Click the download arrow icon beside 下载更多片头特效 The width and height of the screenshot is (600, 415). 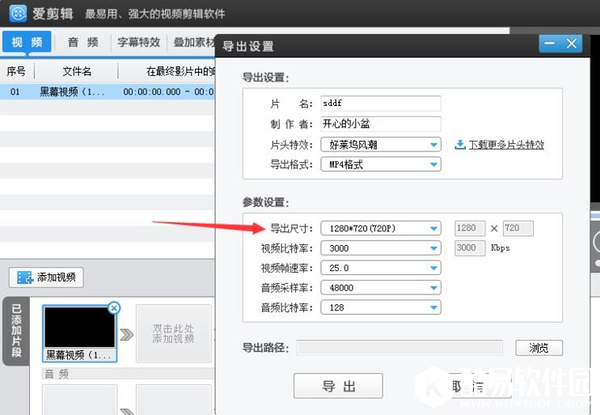tap(459, 144)
